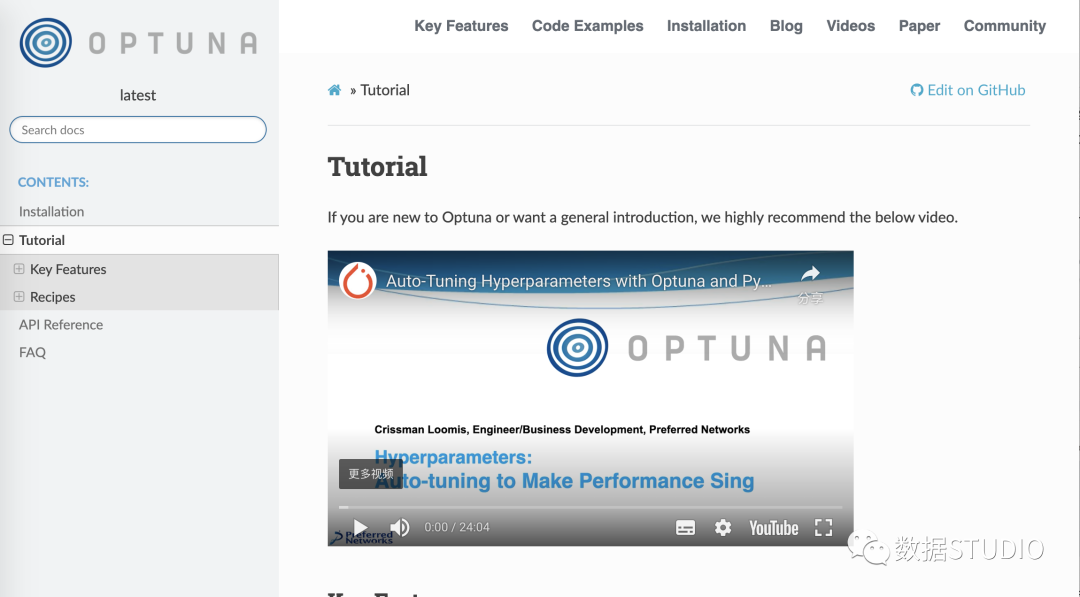The width and height of the screenshot is (1080, 597).
Task: Enter fullscreen video mode
Action: (823, 527)
